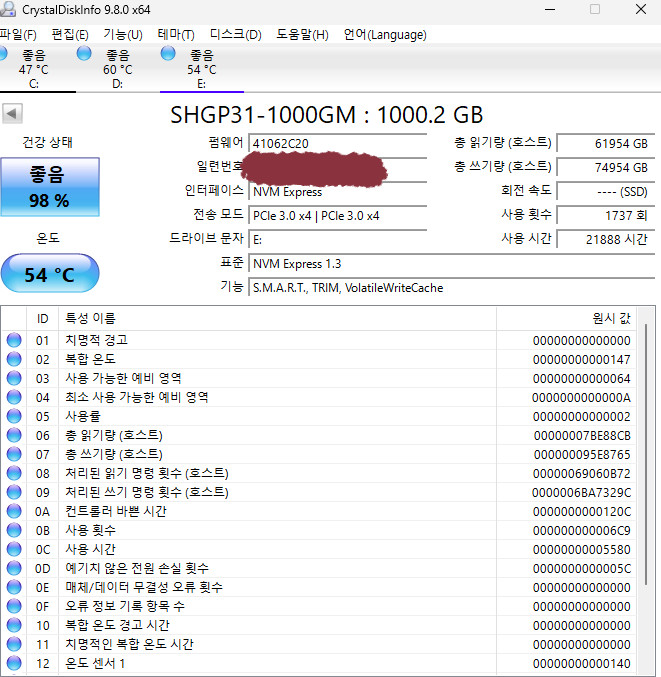Open the 파일(F) menu
Screen dimensions: 661x677
pyautogui.click(x=18, y=35)
